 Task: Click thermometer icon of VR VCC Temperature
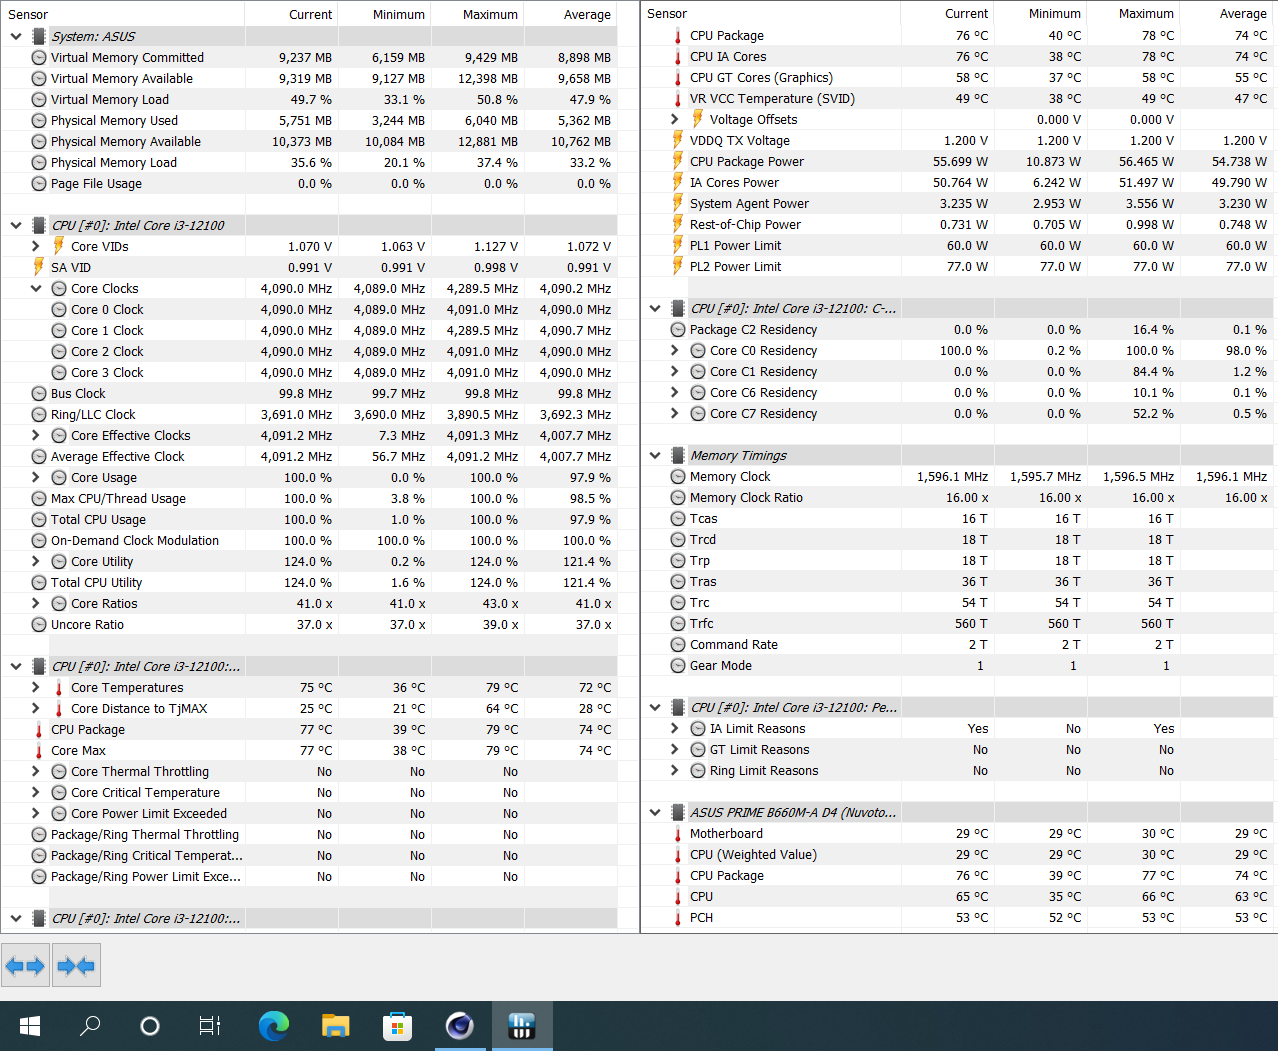click(678, 99)
